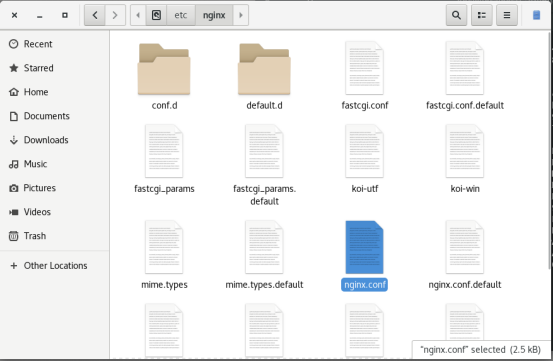
Task: Open Pictures in sidebar
Action: pyautogui.click(x=55, y=188)
